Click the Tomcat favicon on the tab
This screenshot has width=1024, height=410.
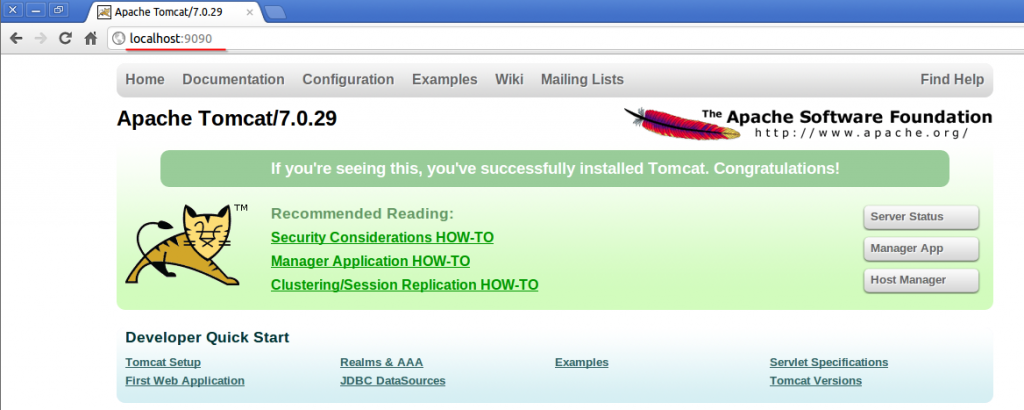104,12
